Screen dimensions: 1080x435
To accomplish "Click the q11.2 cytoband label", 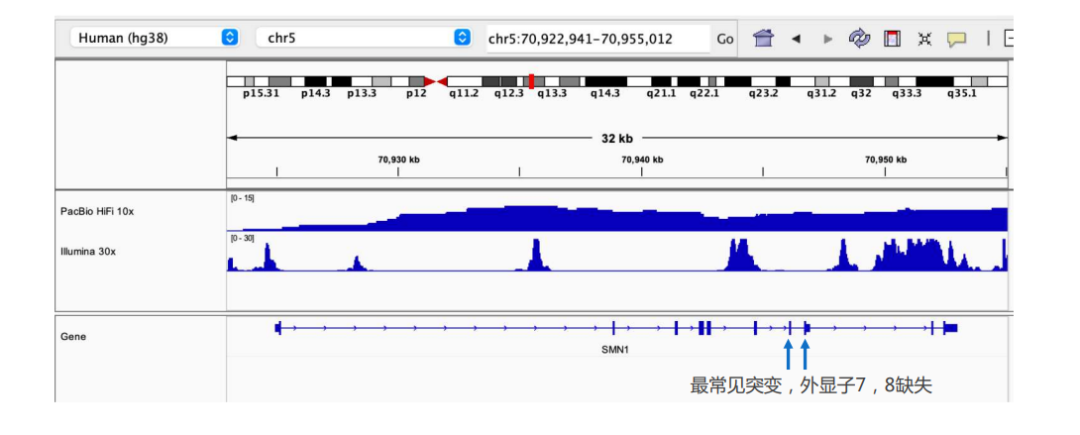I will pyautogui.click(x=464, y=94).
